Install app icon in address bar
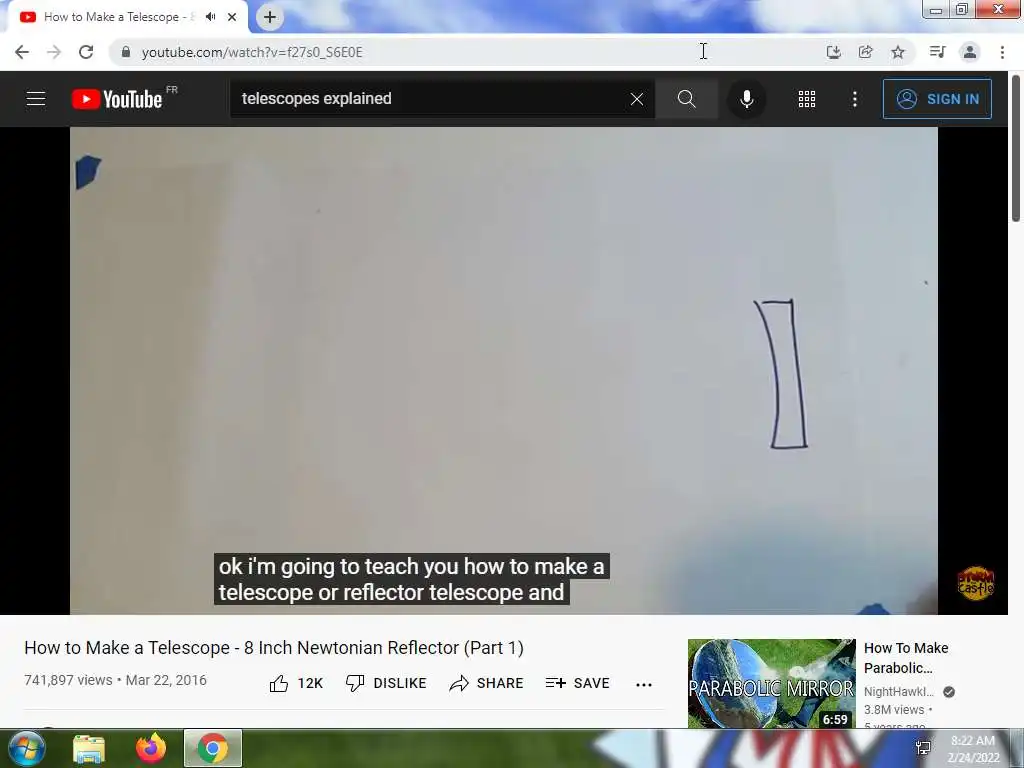This screenshot has height=768, width=1024. 833,52
